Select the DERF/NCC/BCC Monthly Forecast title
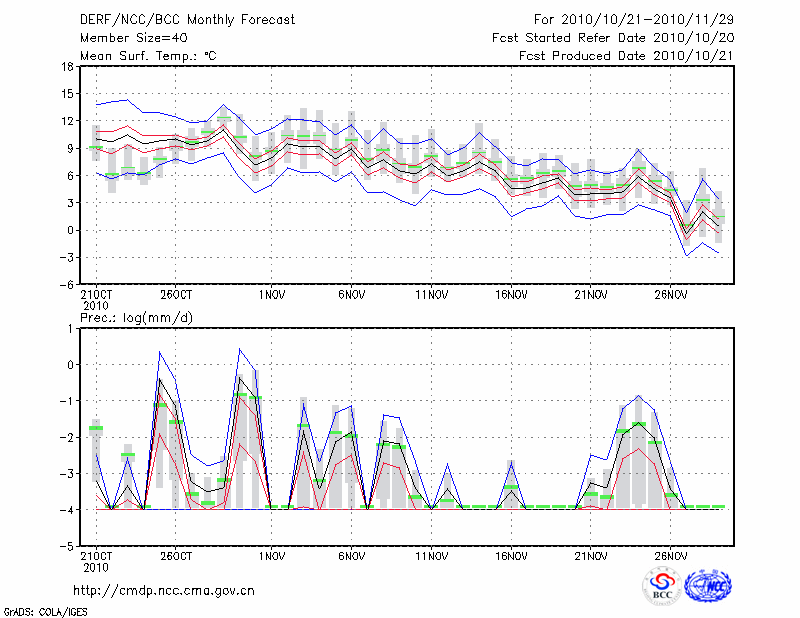This screenshot has width=800, height=618. coord(187,20)
